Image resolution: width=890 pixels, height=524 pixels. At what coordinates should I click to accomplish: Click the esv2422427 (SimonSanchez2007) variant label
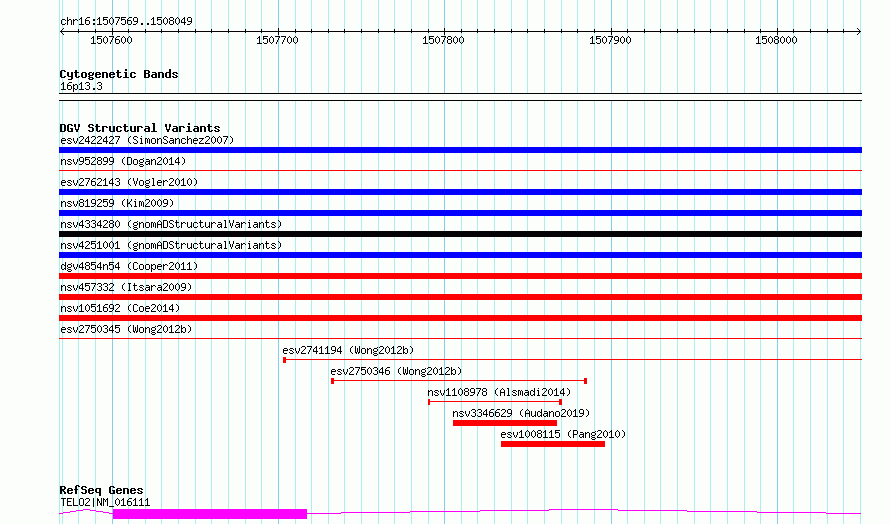[147, 140]
